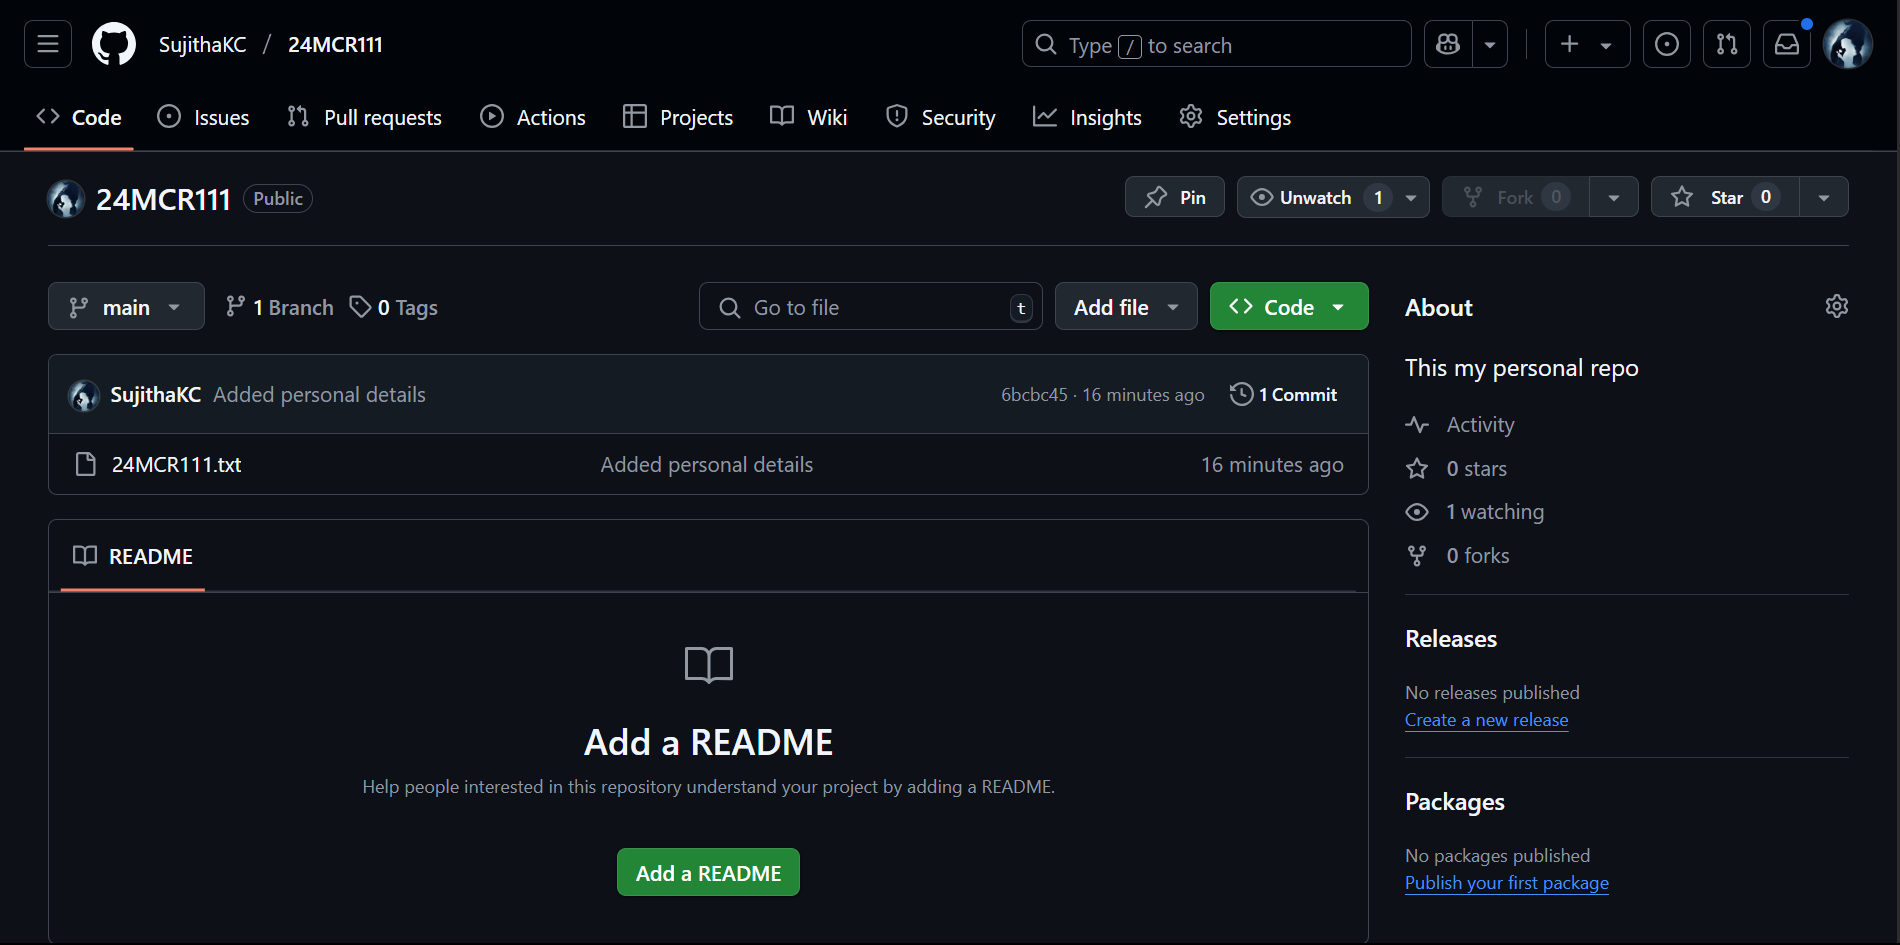View the 0 forks link
The width and height of the screenshot is (1900, 945).
1457,555
